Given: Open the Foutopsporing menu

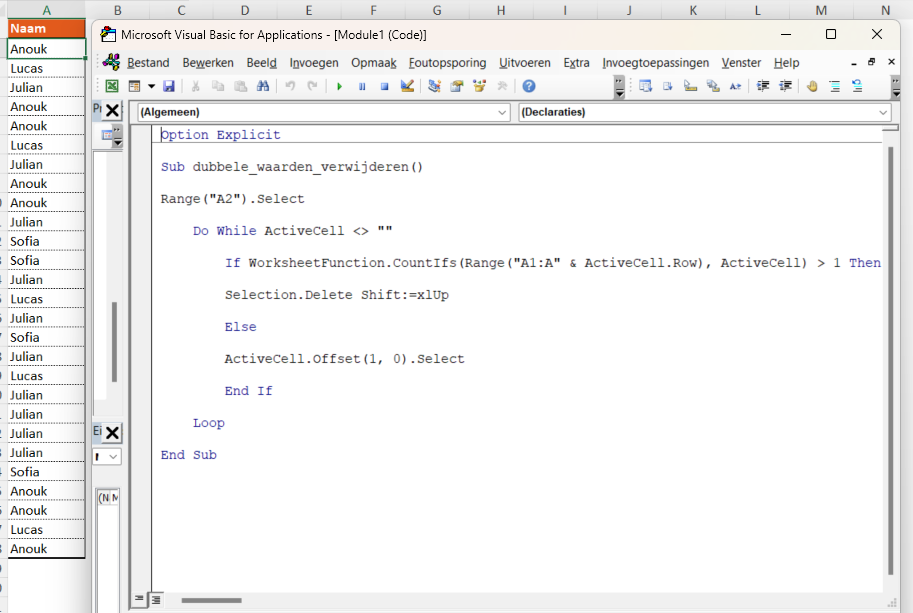Looking at the screenshot, I should tap(447, 63).
